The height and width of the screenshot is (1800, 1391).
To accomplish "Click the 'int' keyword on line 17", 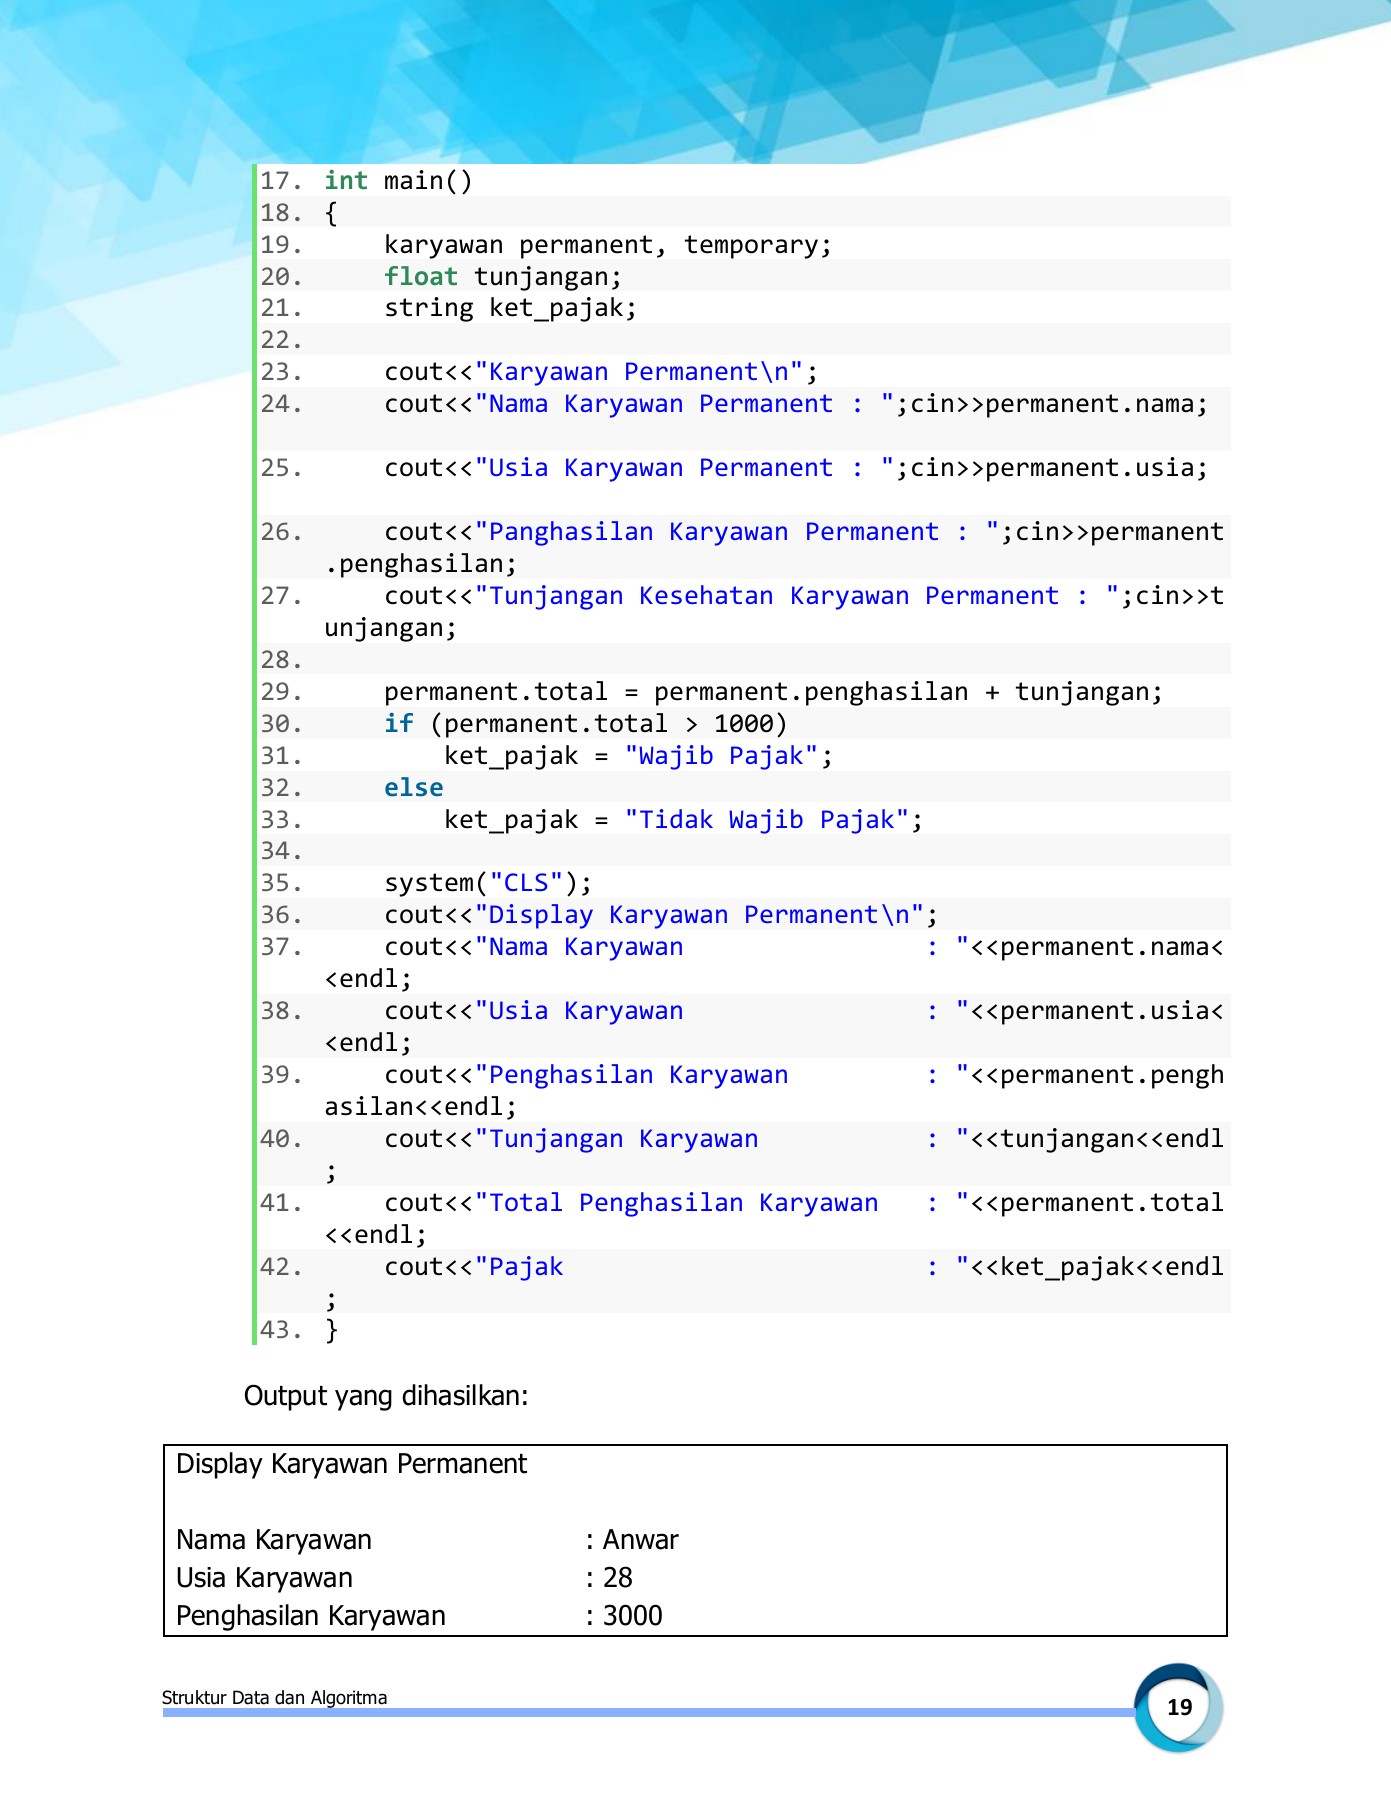I will coord(345,181).
